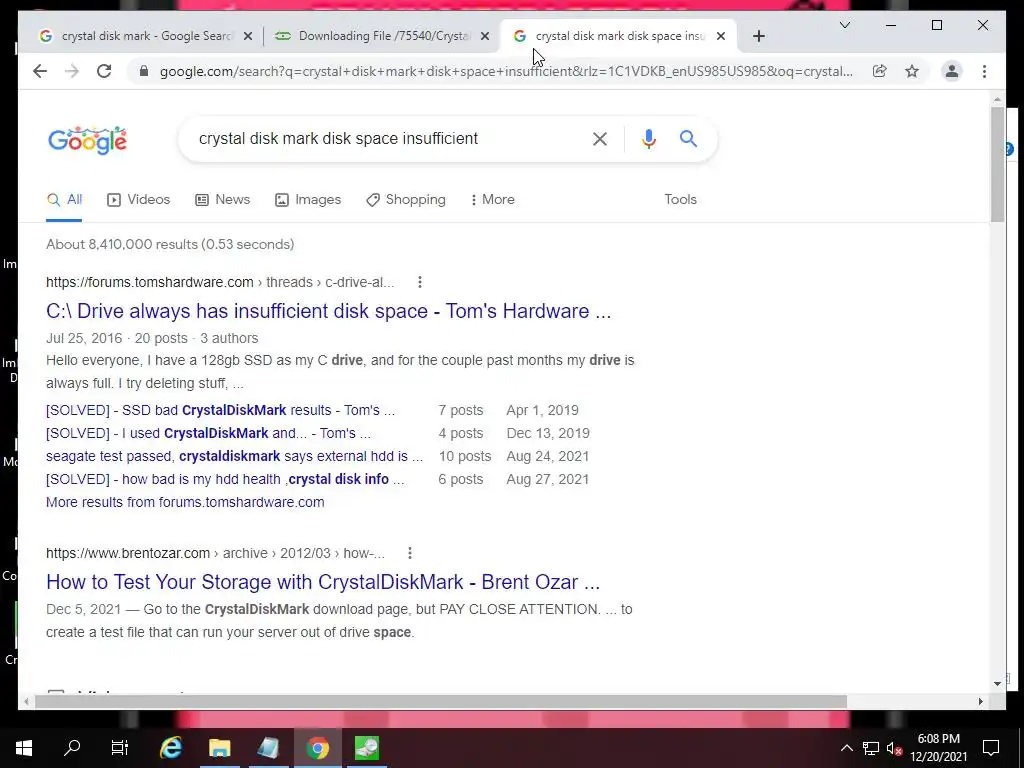Launch Internet Explorer from the taskbar
Viewport: 1024px width, 768px height.
point(170,748)
